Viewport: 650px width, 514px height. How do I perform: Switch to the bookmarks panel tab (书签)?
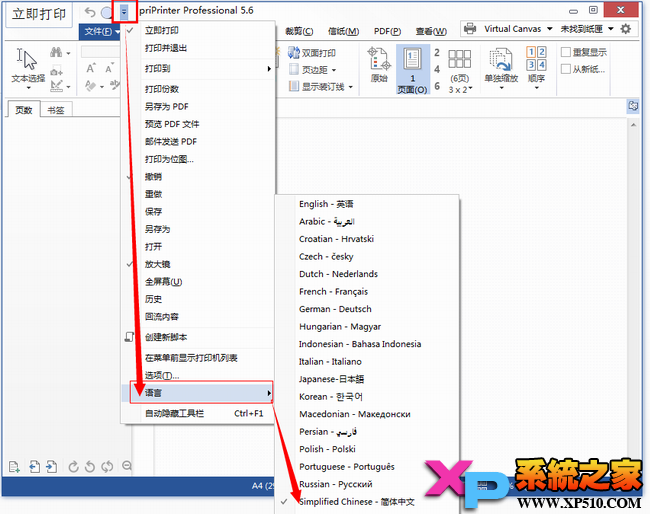click(x=56, y=110)
